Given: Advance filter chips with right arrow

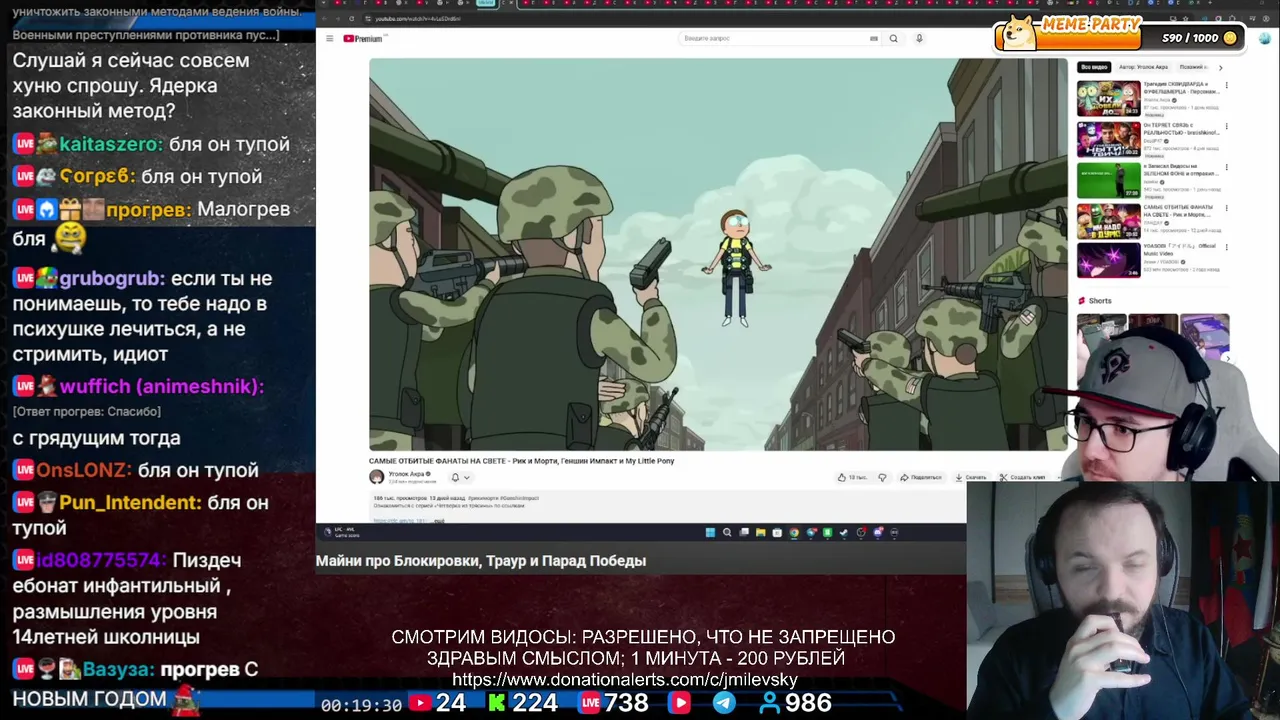Looking at the screenshot, I should 1221,67.
